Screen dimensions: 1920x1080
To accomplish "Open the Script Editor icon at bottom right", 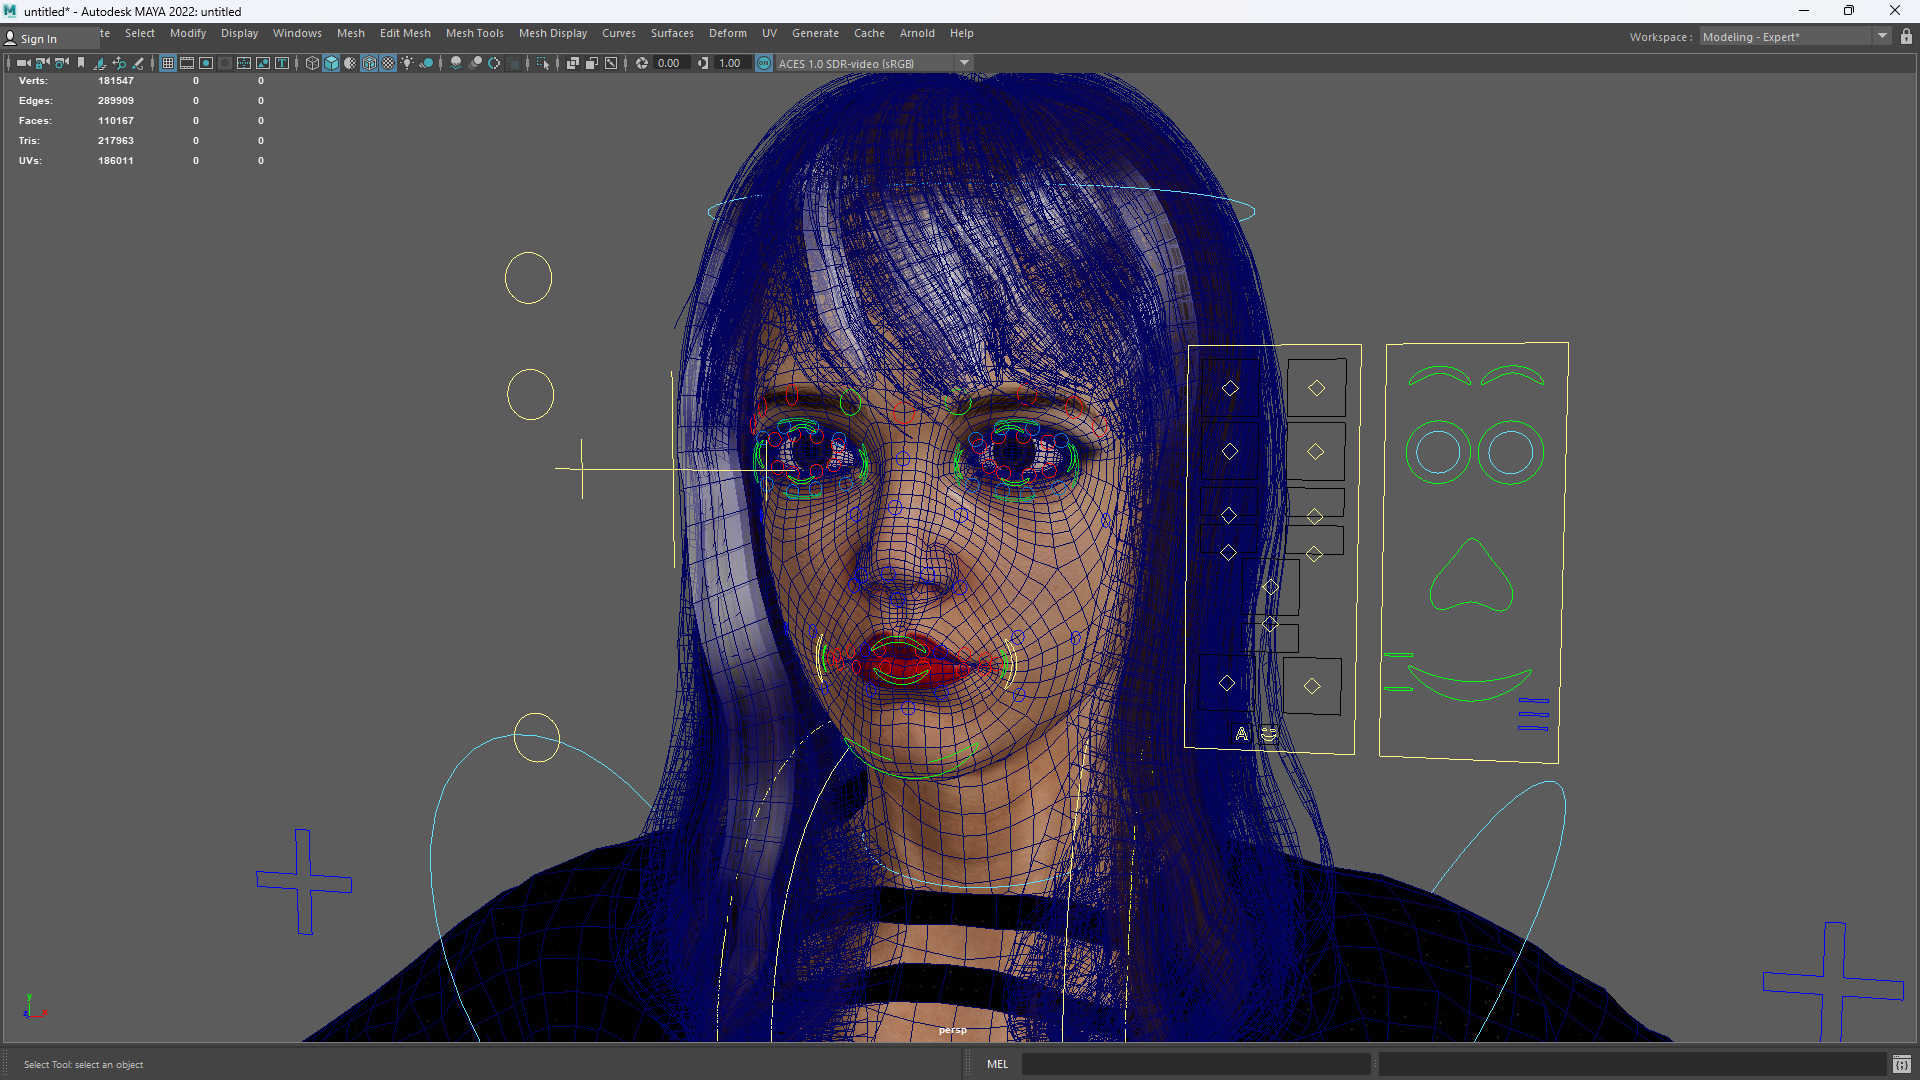I will pyautogui.click(x=1902, y=1064).
